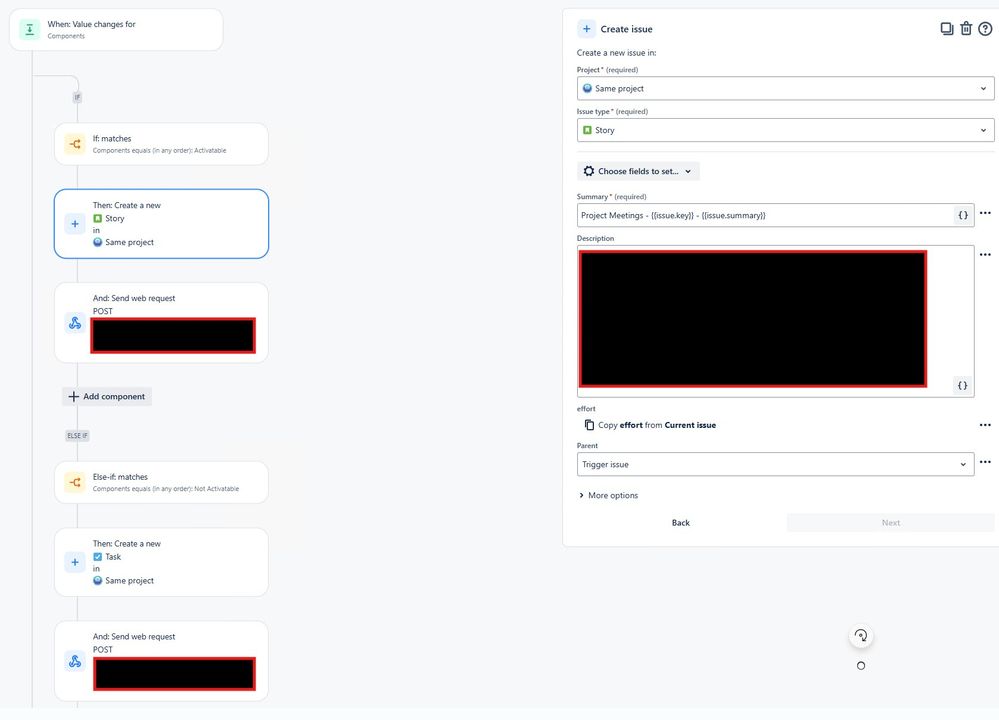Image resolution: width=999 pixels, height=720 pixels.
Task: Insert smart value into Description field
Action: pyautogui.click(x=962, y=385)
